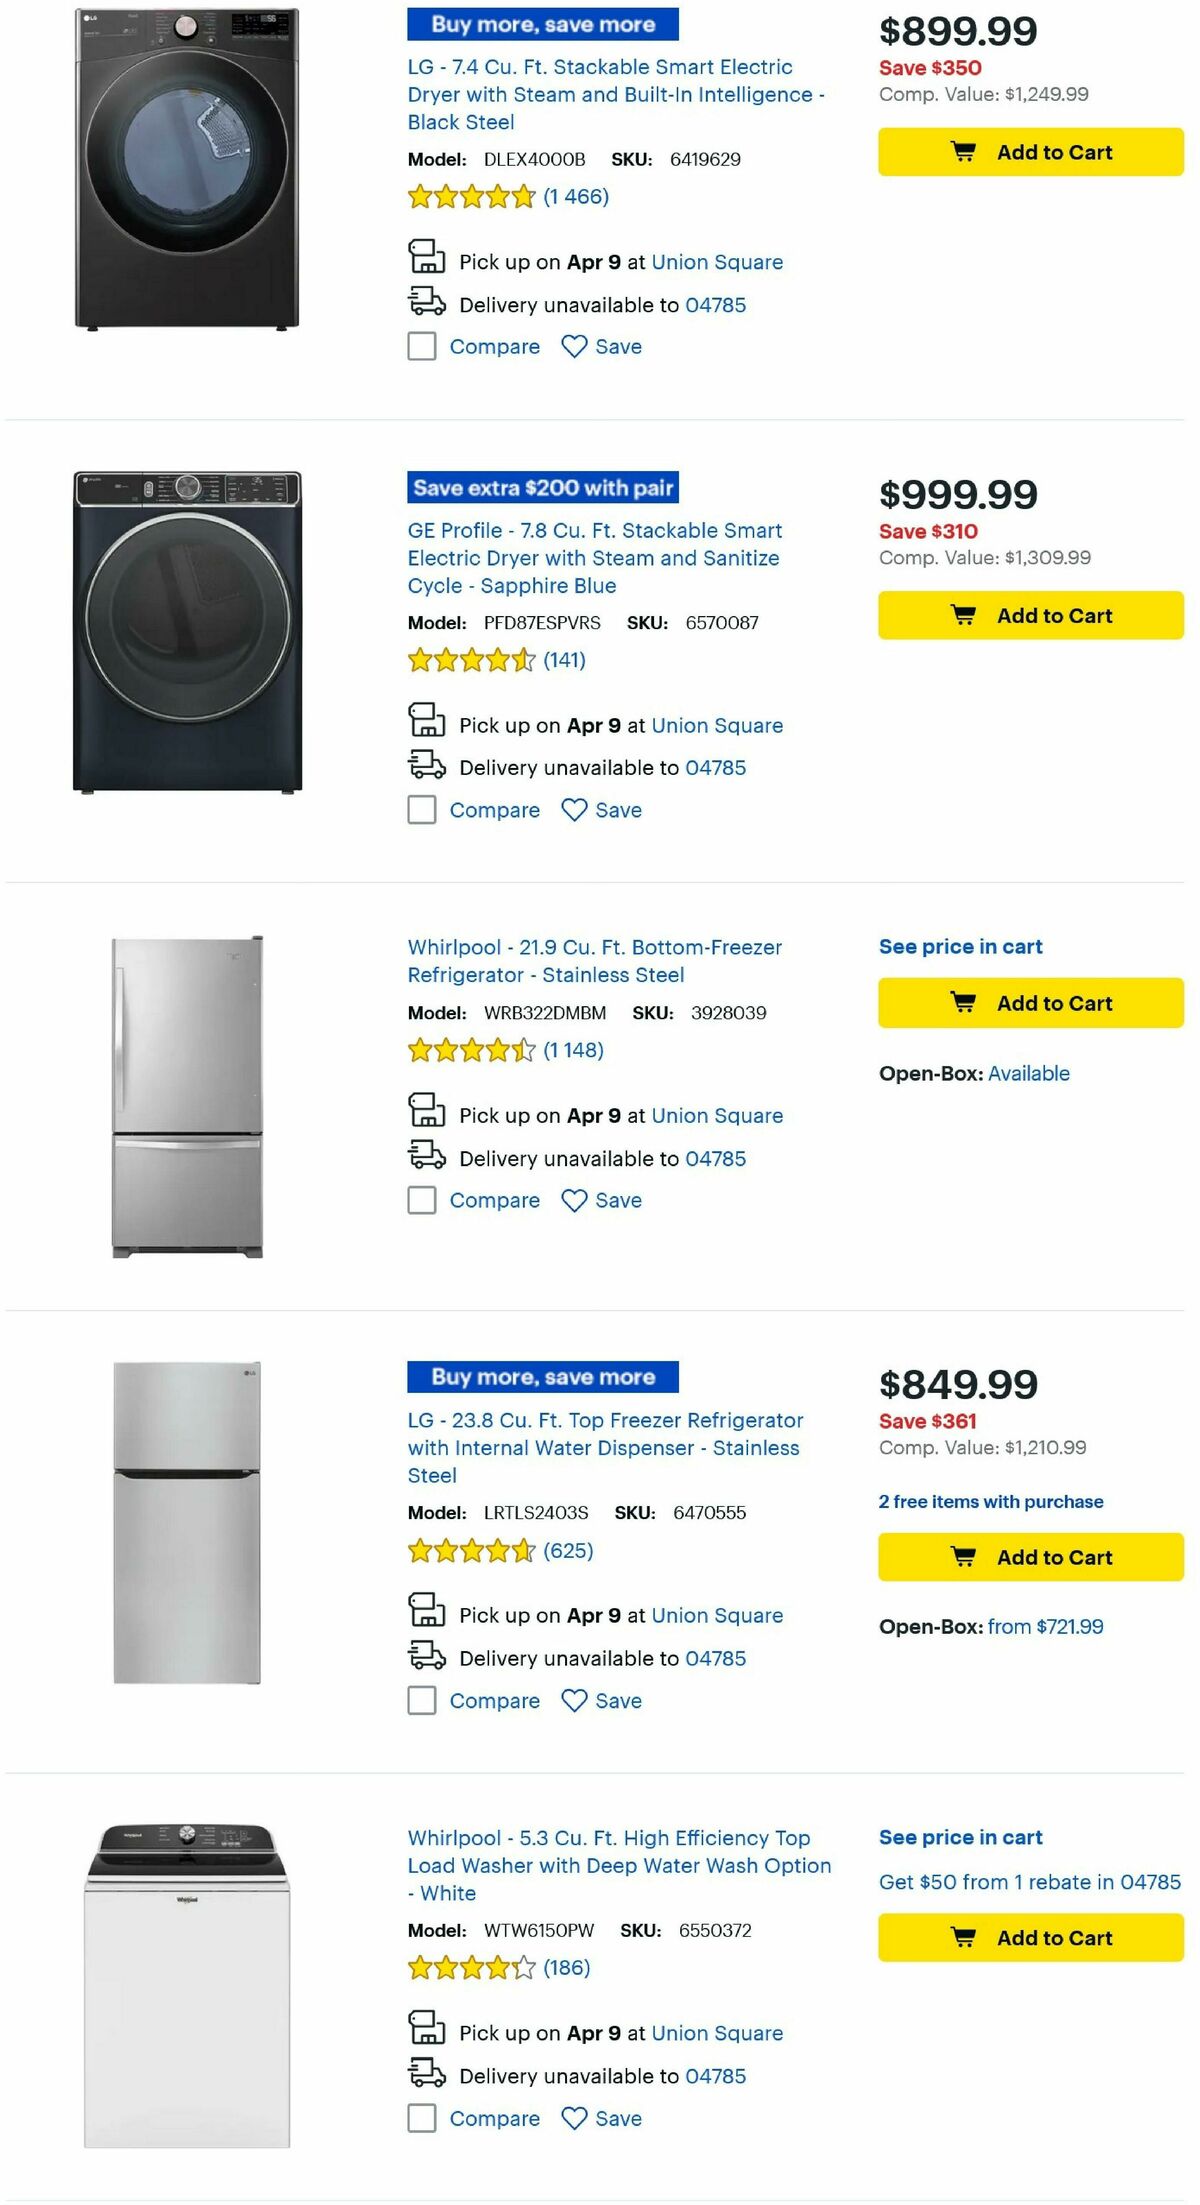The height and width of the screenshot is (2205, 1200).
Task: Click the delivery truck icon for GE Profile dryer
Action: click(426, 767)
